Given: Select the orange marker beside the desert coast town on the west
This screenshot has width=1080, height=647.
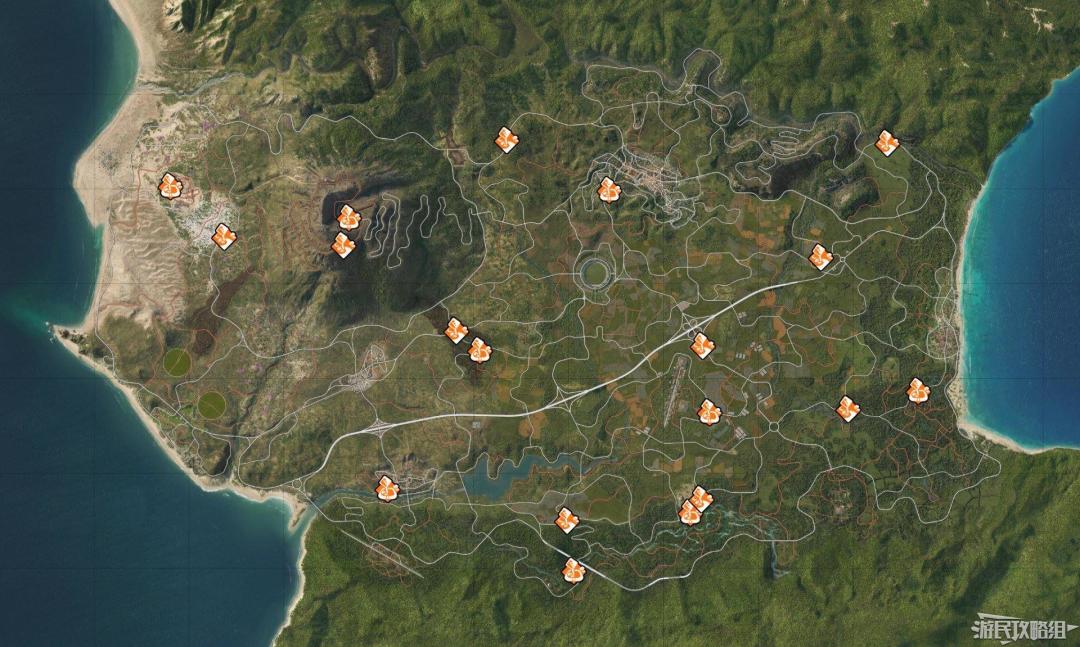Looking at the screenshot, I should pyautogui.click(x=170, y=186).
